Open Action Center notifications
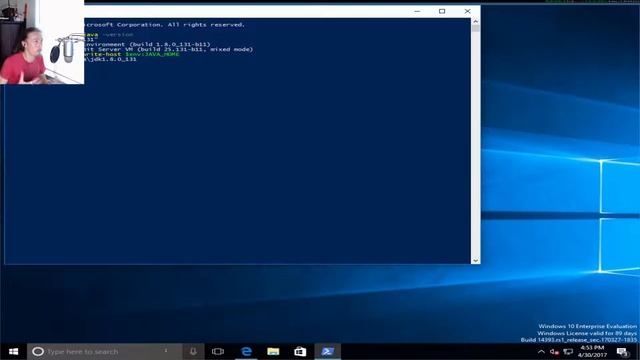640x360 pixels. coord(622,351)
